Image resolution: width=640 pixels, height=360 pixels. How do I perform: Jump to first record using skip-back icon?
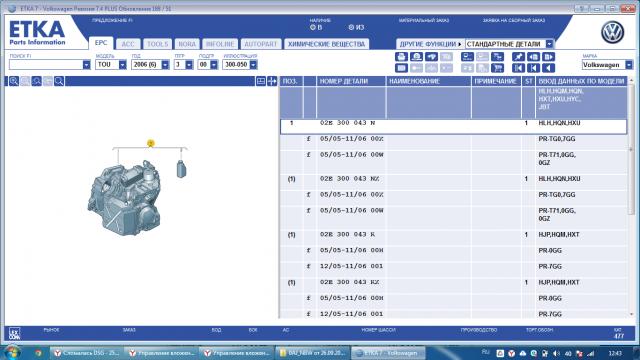click(518, 68)
